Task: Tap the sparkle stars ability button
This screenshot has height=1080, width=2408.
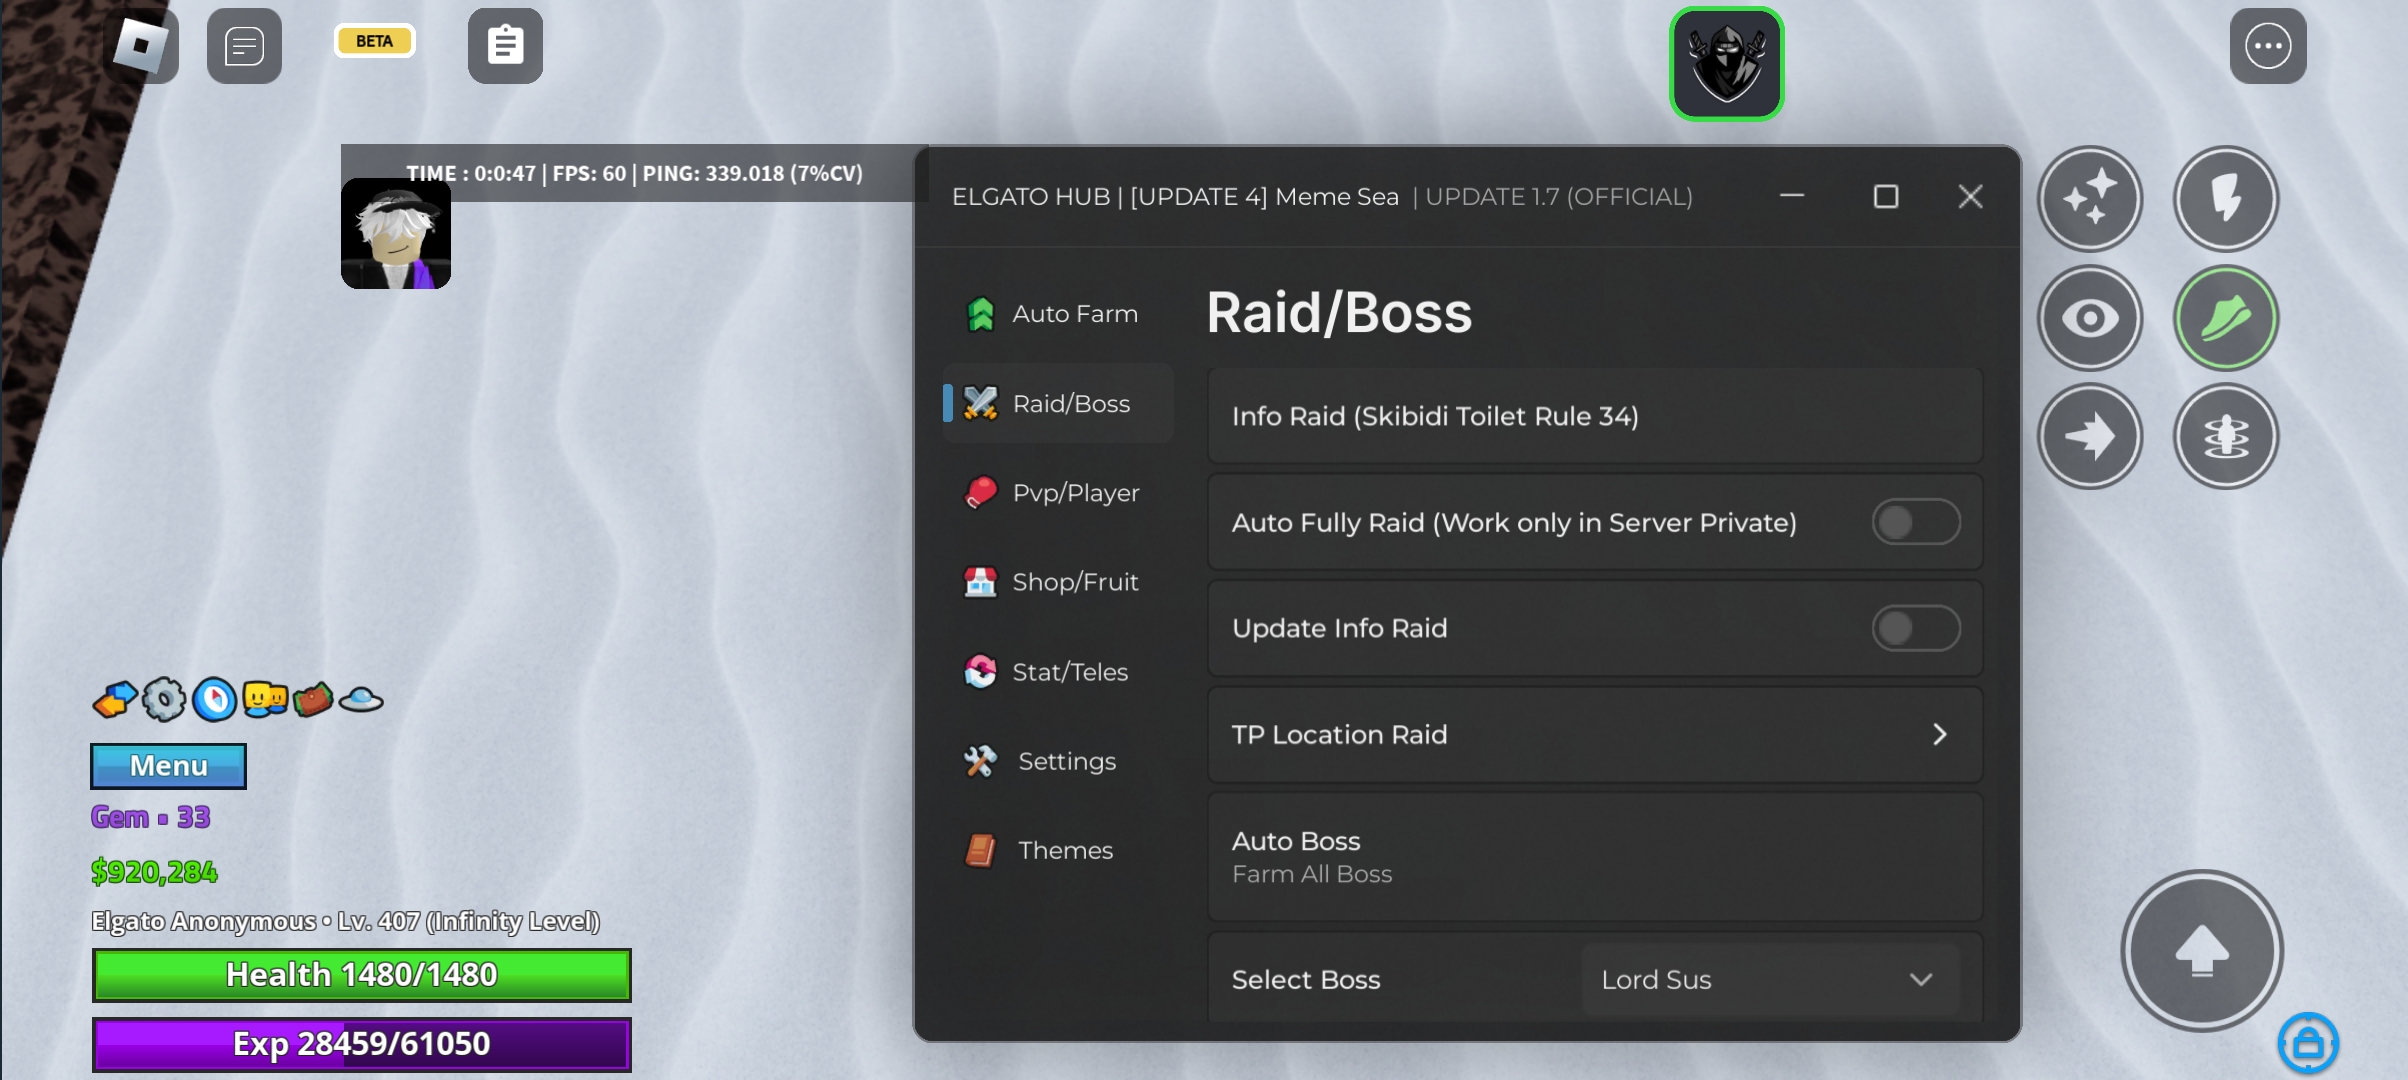Action: (x=2090, y=198)
